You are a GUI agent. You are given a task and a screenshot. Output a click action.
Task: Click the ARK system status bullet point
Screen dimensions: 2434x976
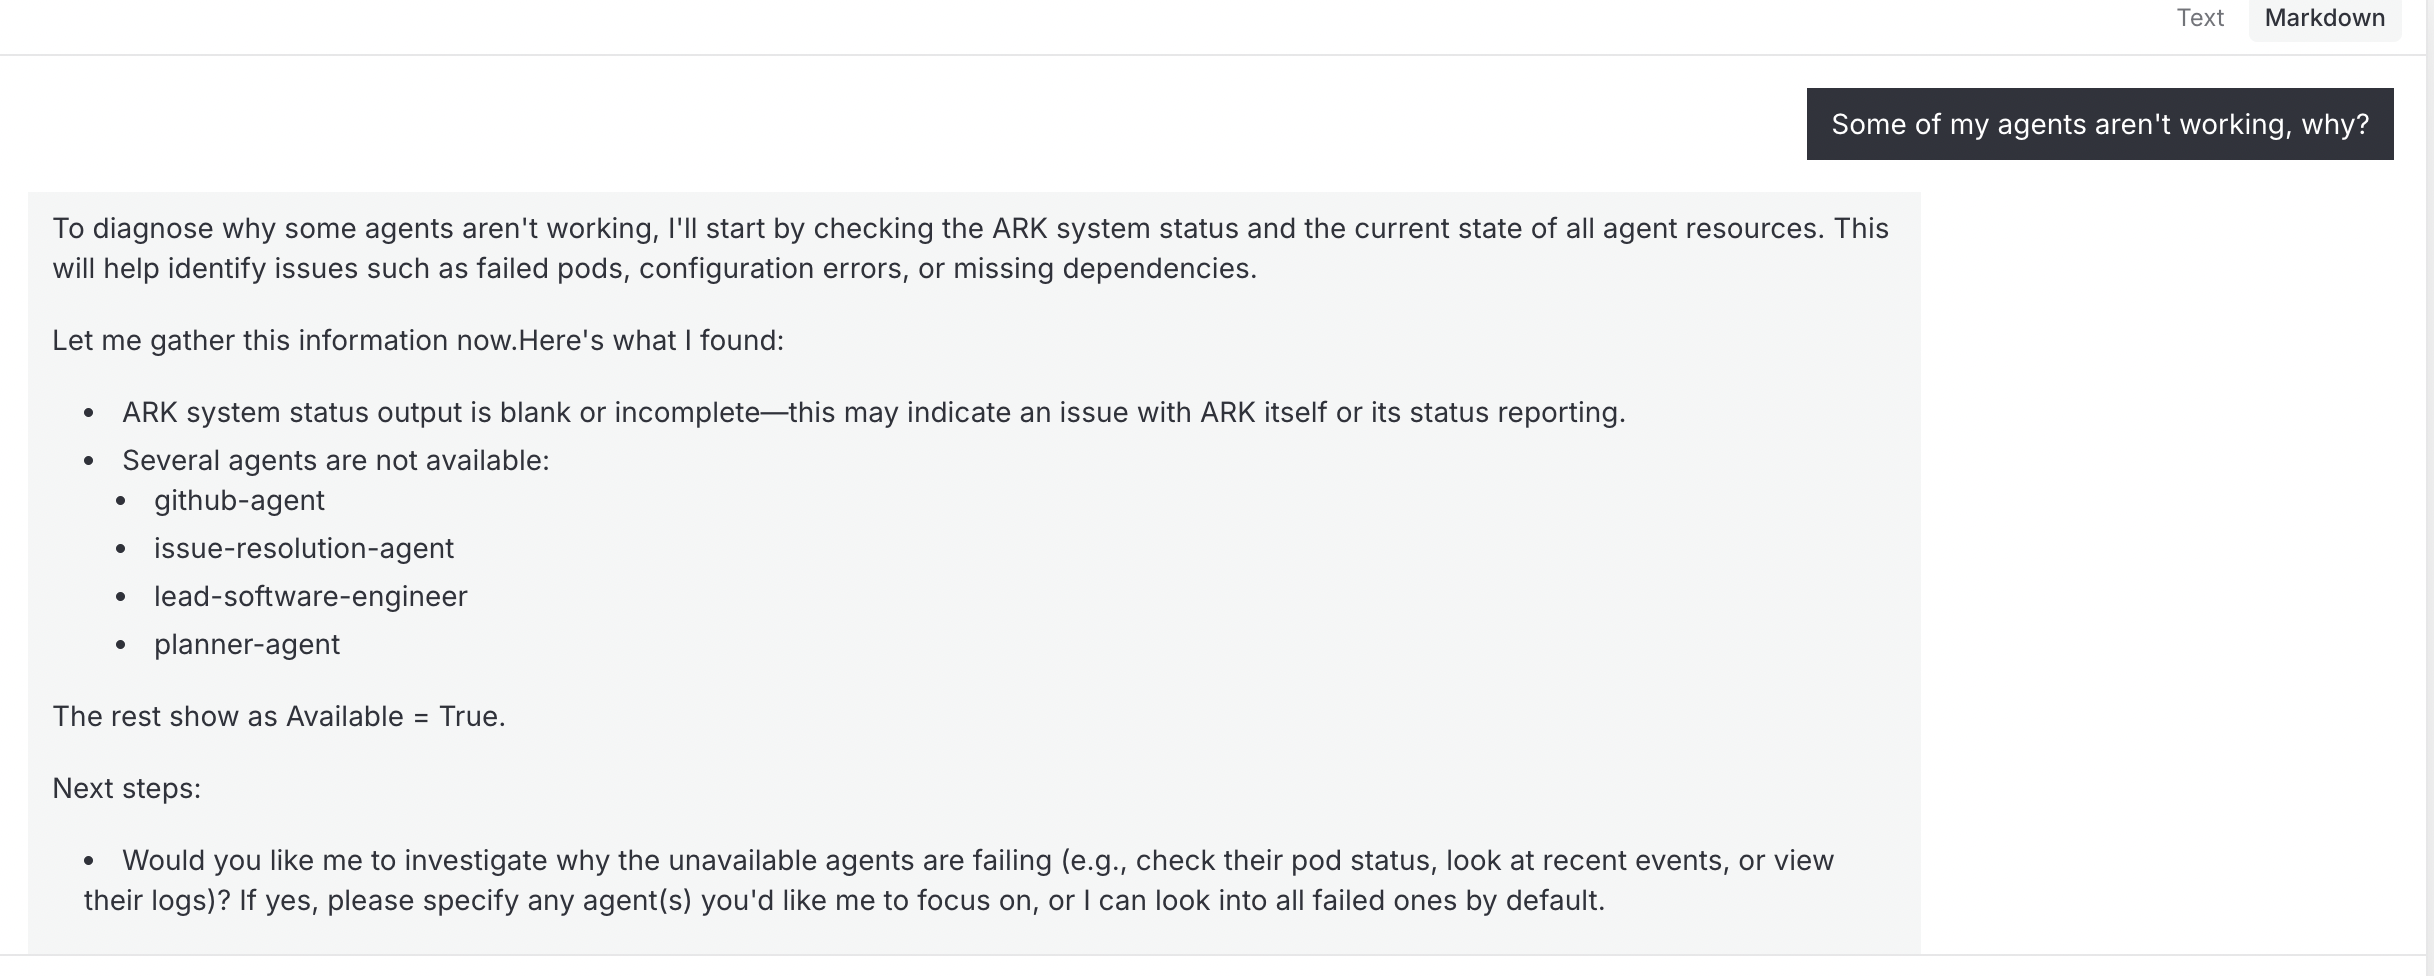coord(874,412)
